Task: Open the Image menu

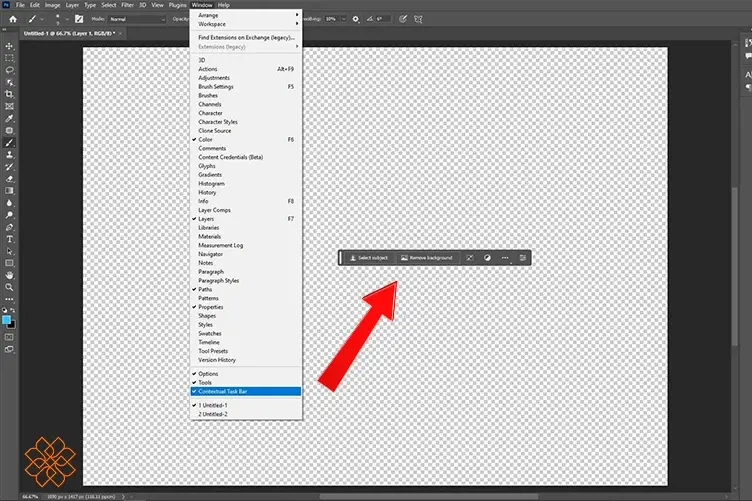Action: [x=52, y=5]
